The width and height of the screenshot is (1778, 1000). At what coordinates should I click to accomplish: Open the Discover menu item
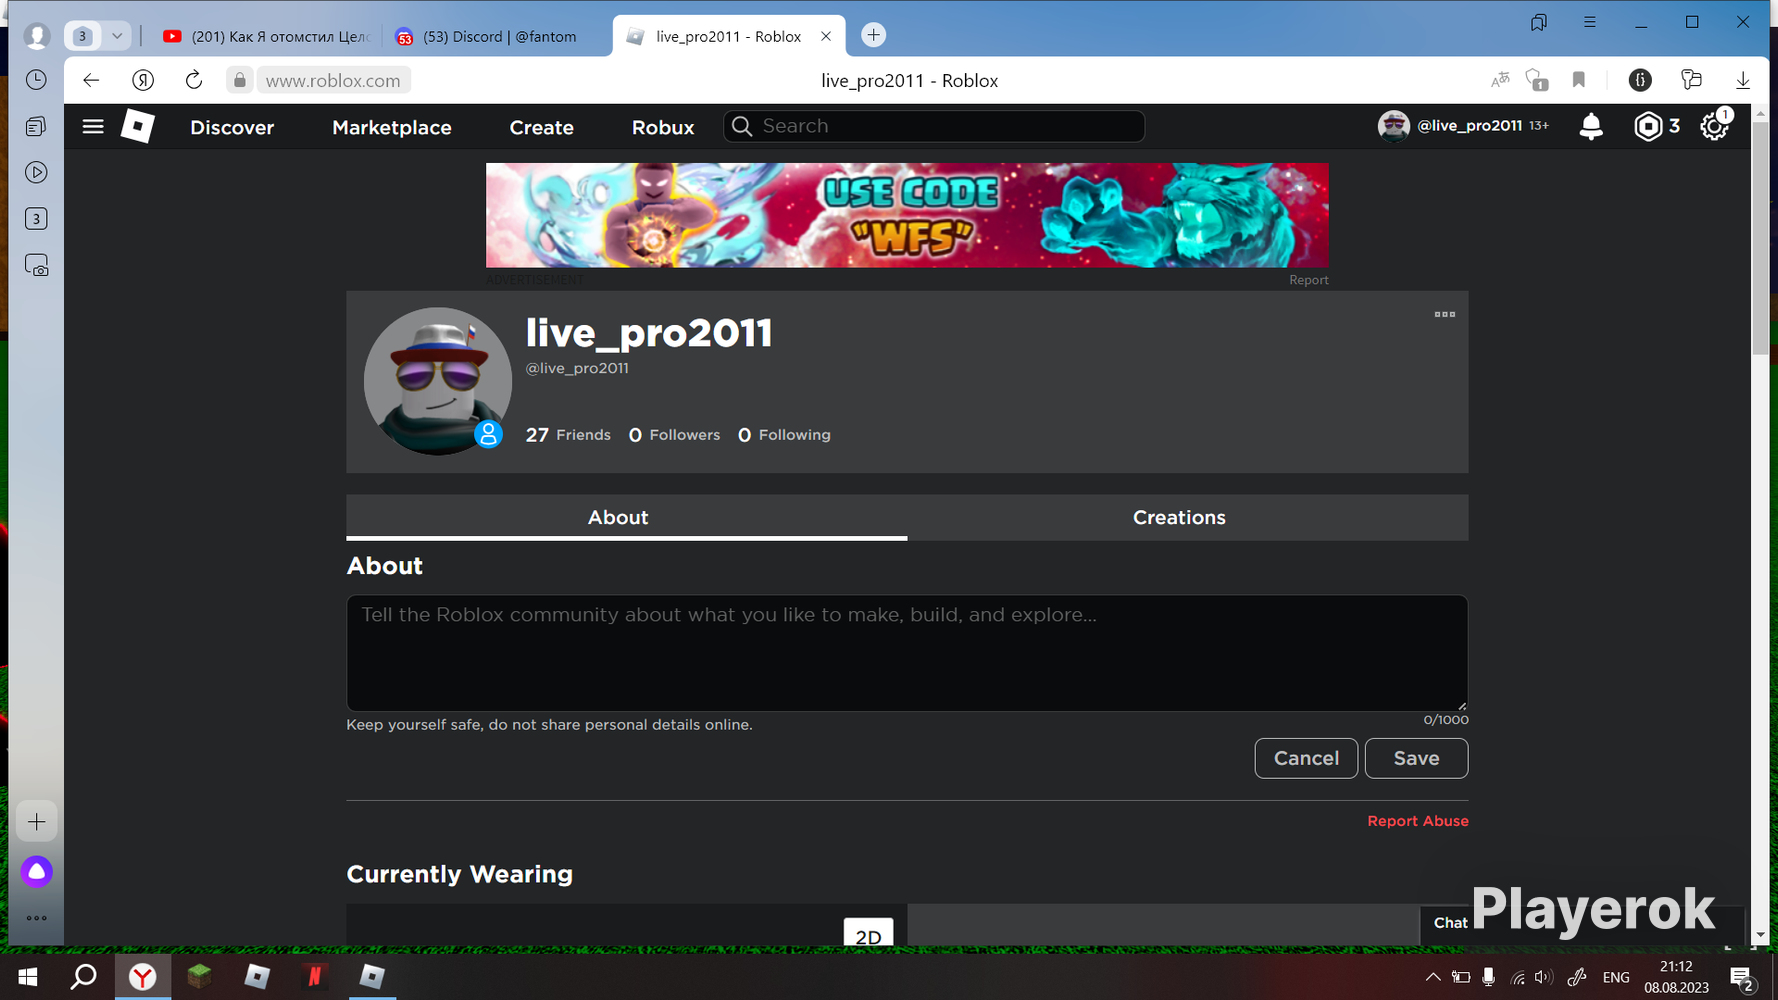point(232,127)
